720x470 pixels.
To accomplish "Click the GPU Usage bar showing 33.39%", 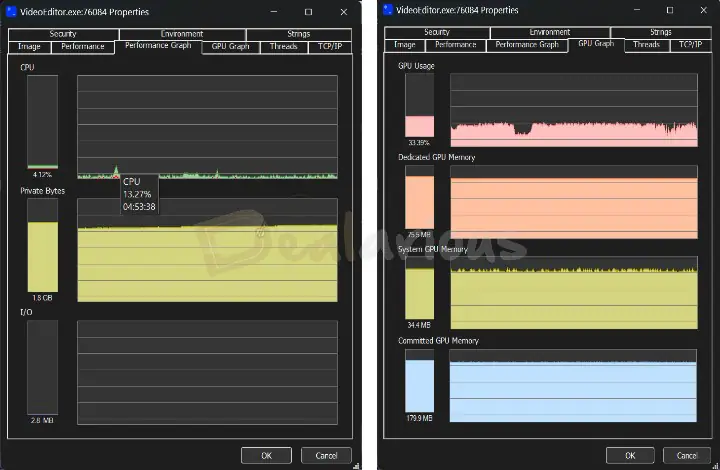I will (419, 105).
